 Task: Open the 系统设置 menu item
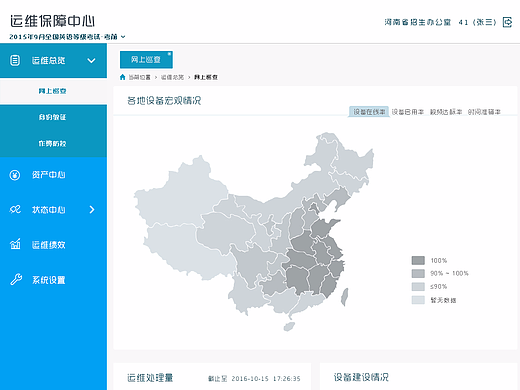(x=53, y=280)
